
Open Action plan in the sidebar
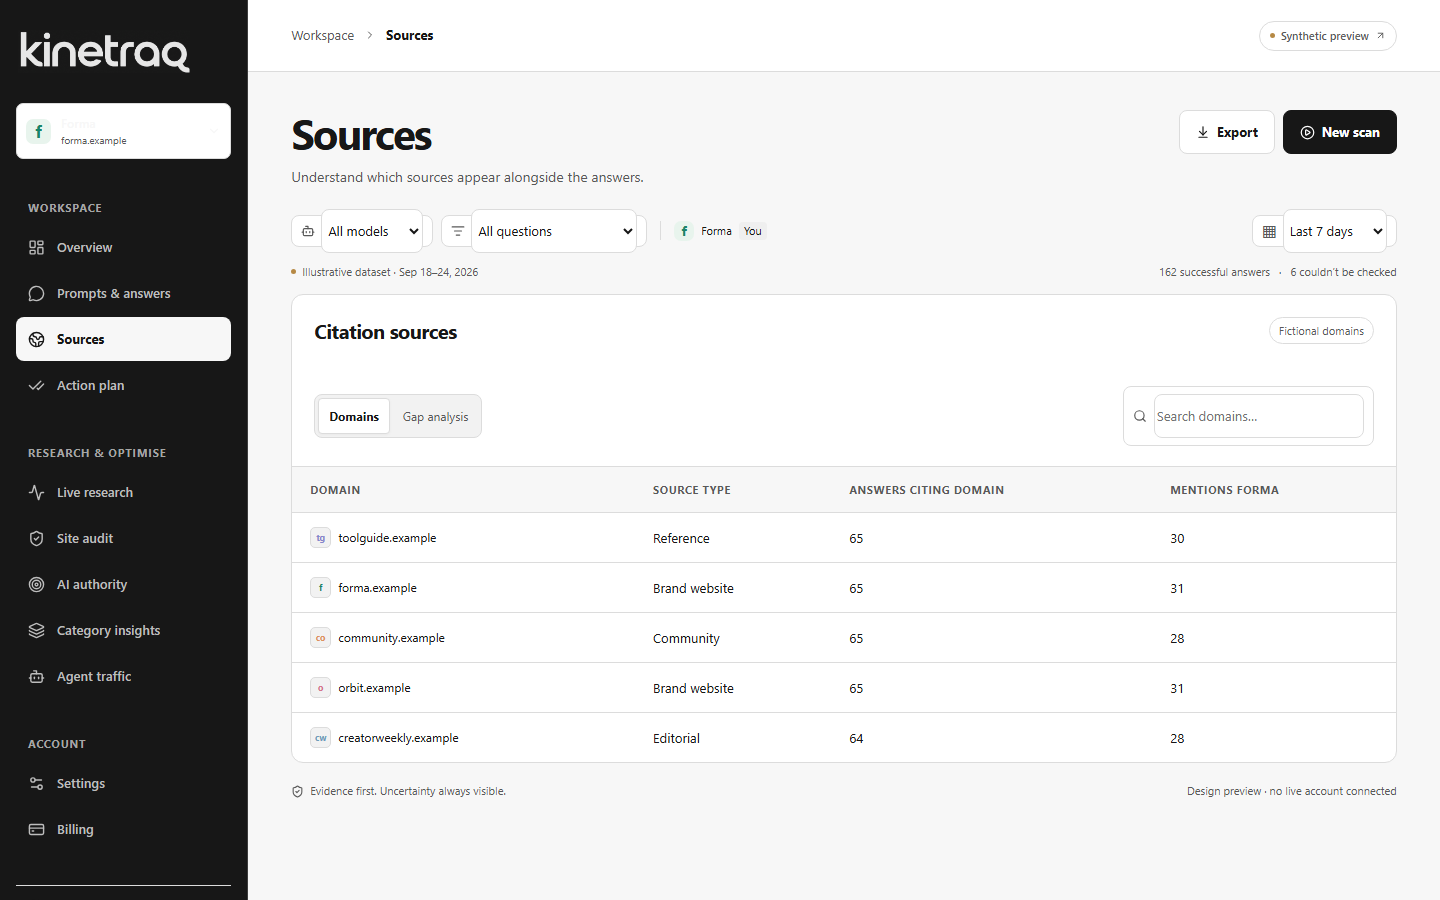pos(124,385)
